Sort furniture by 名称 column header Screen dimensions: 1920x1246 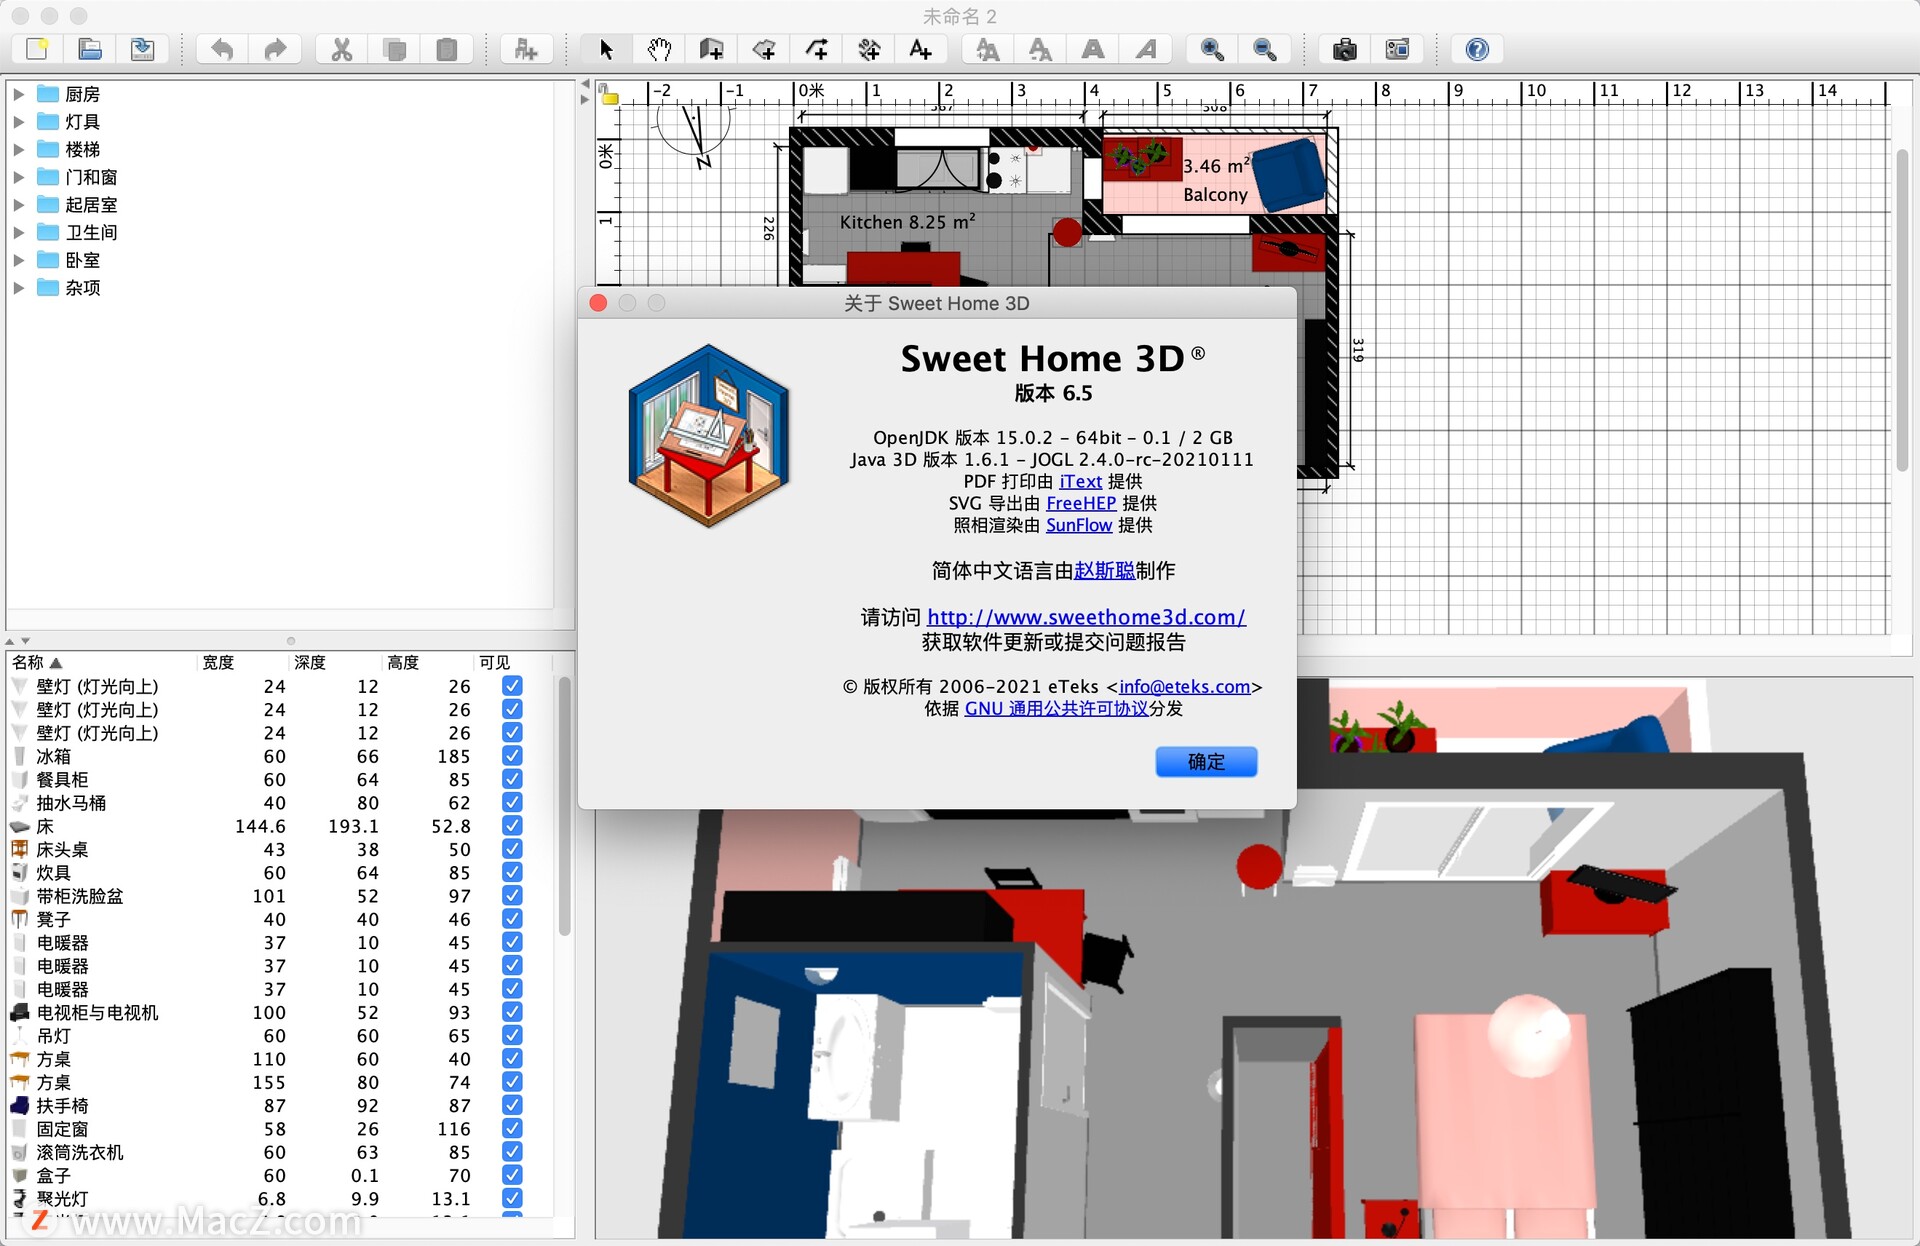click(x=100, y=662)
